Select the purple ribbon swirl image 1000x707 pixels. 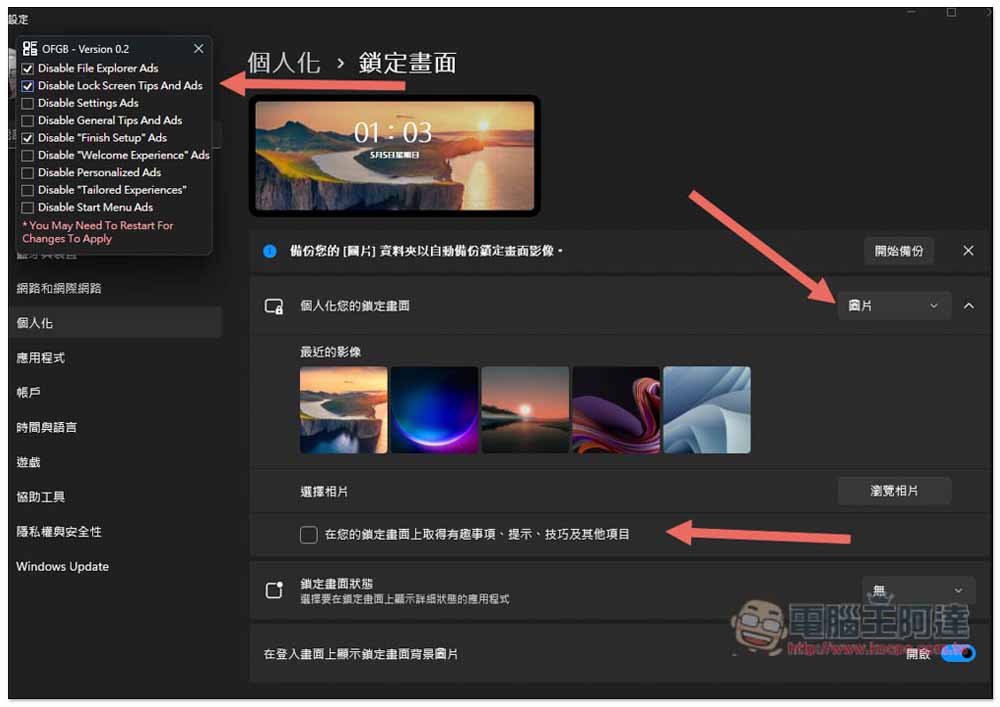[x=616, y=410]
